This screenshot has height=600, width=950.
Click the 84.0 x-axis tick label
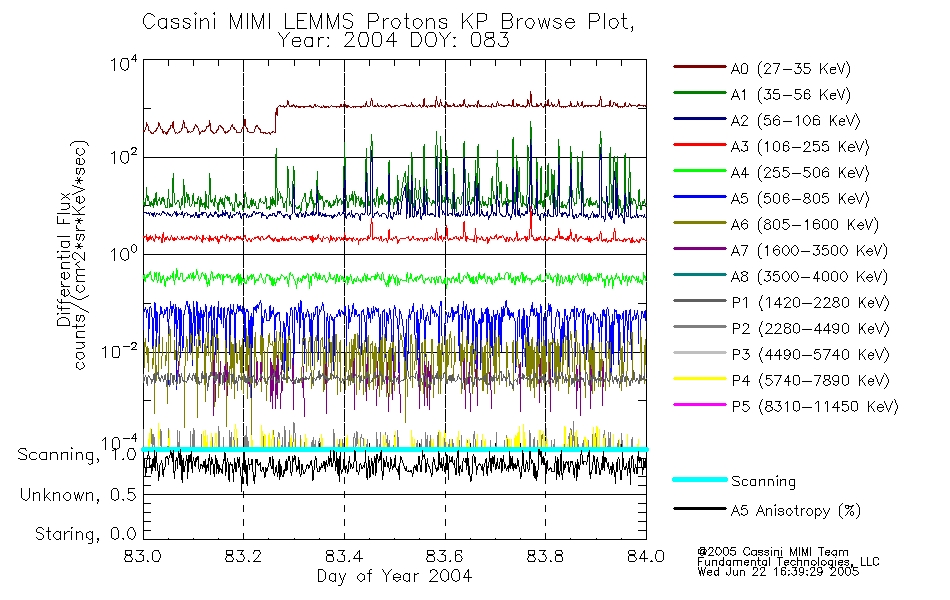tap(646, 556)
